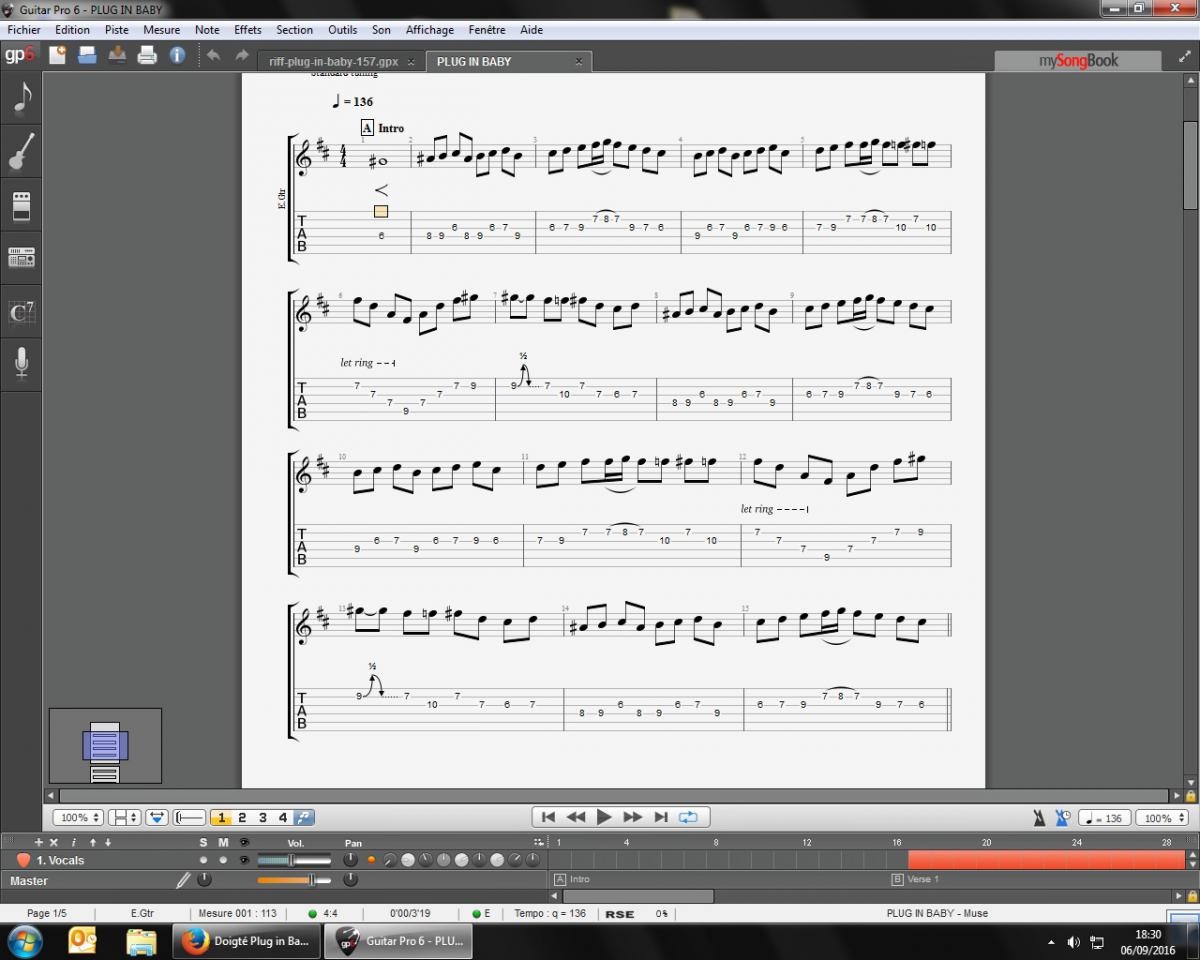Viewport: 1200px width, 960px height.
Task: Open the Fichier menu
Action: tap(24, 30)
